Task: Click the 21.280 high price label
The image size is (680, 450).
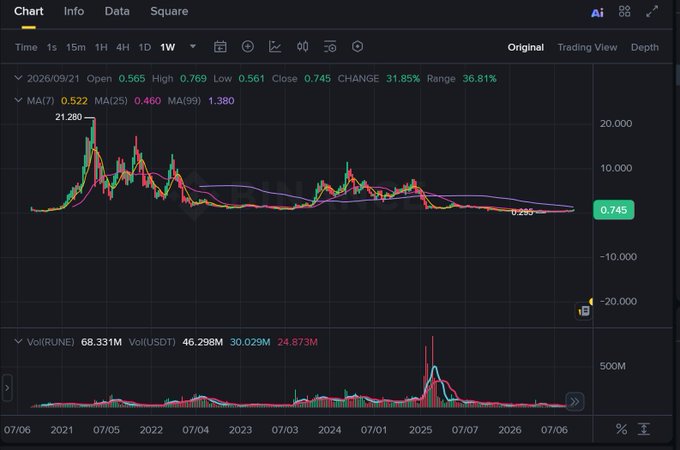Action: (x=69, y=117)
